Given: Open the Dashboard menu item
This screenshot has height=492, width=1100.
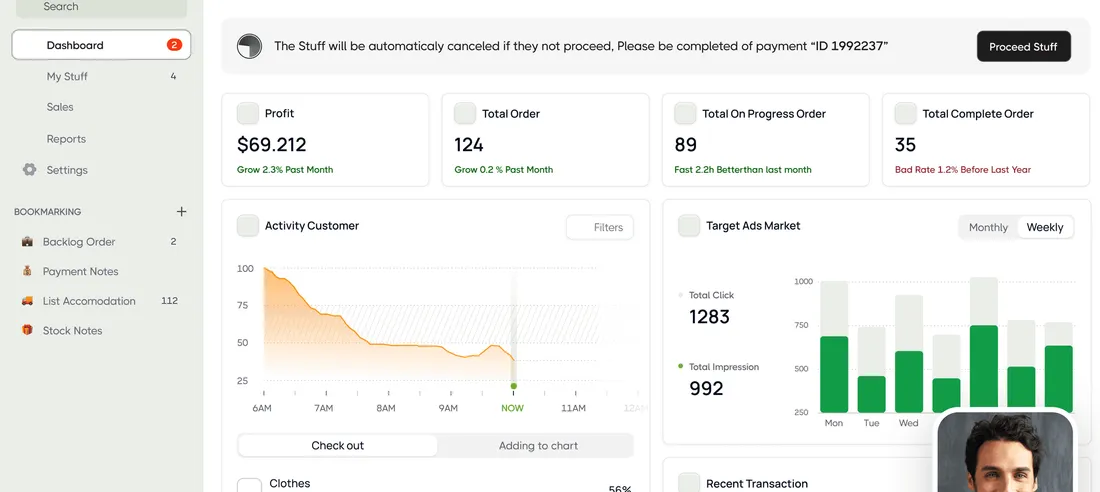Looking at the screenshot, I should (x=101, y=45).
